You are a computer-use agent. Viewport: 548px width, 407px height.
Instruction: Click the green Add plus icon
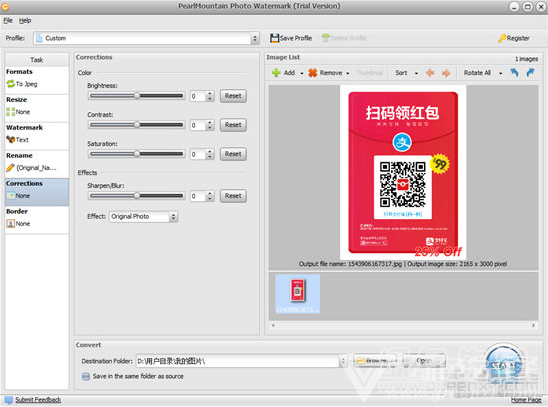[276, 73]
